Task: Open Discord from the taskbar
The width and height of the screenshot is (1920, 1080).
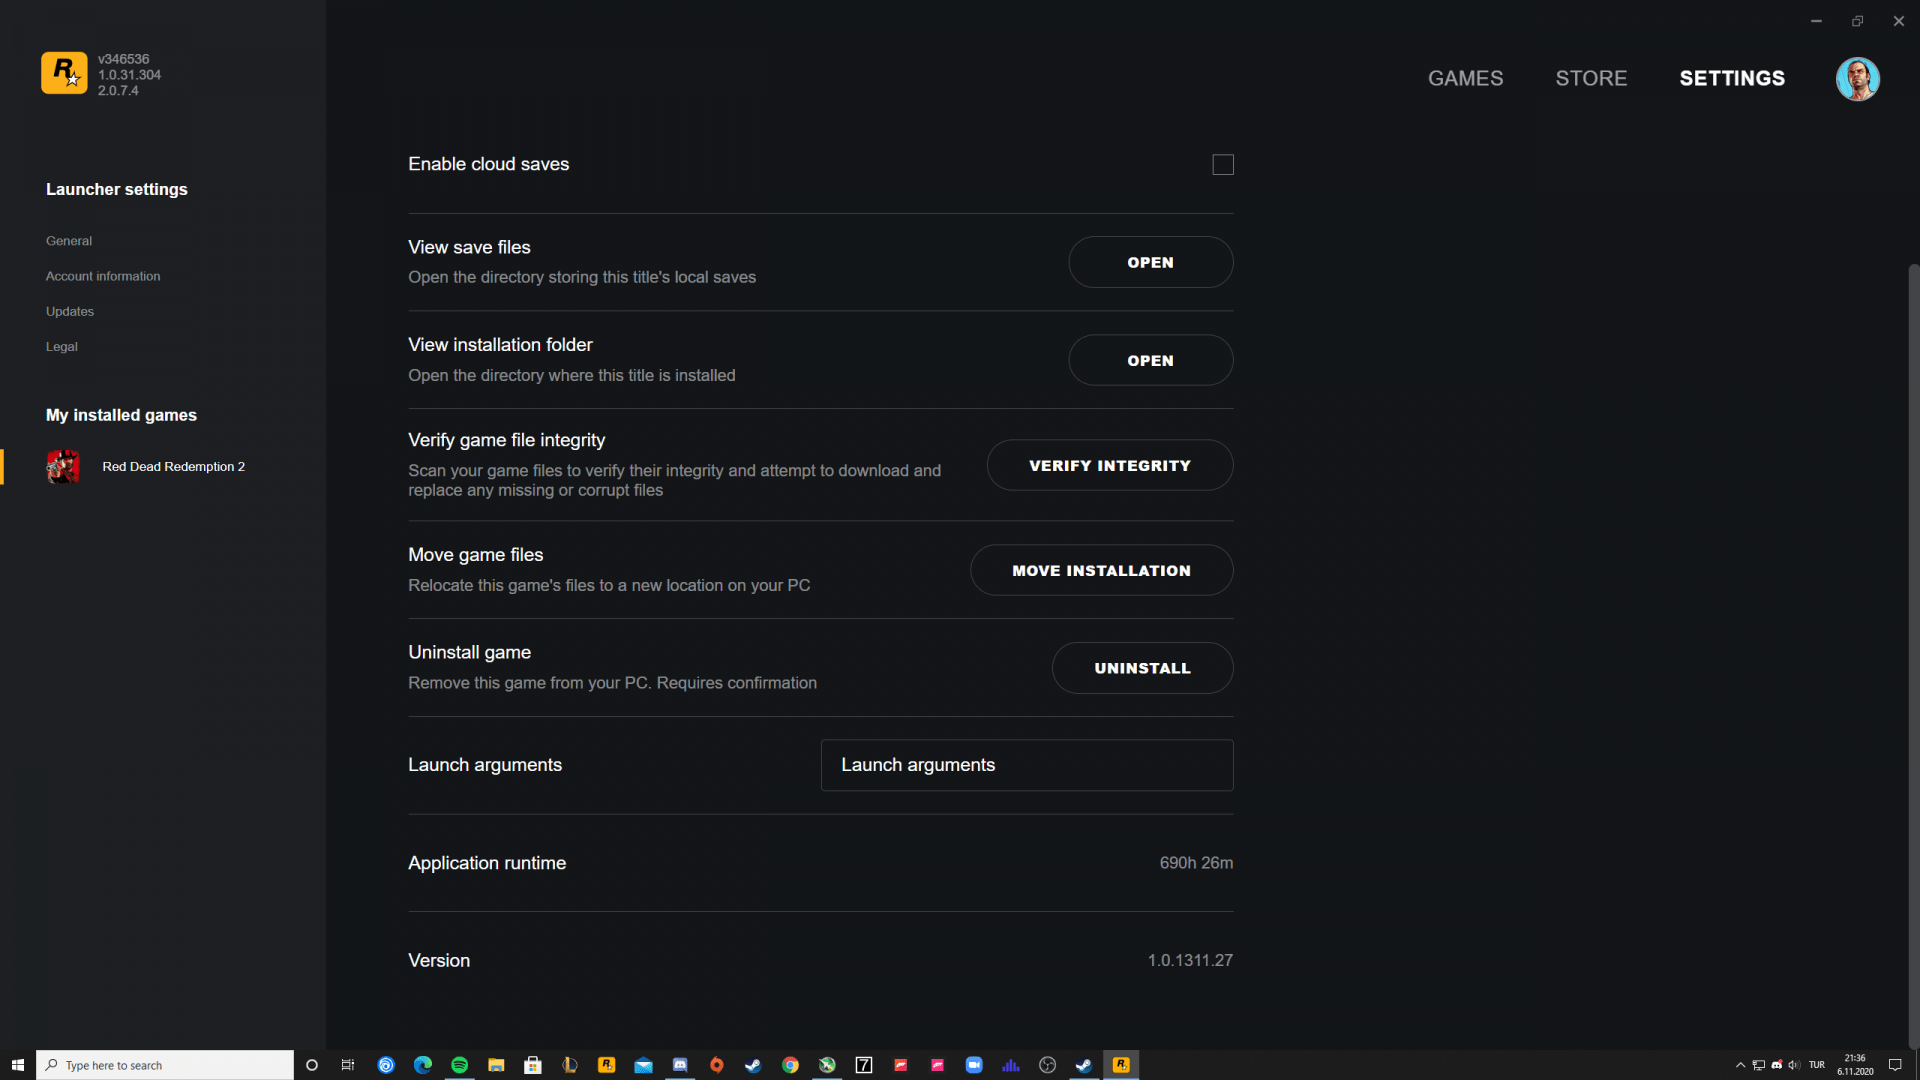Action: 680,1065
